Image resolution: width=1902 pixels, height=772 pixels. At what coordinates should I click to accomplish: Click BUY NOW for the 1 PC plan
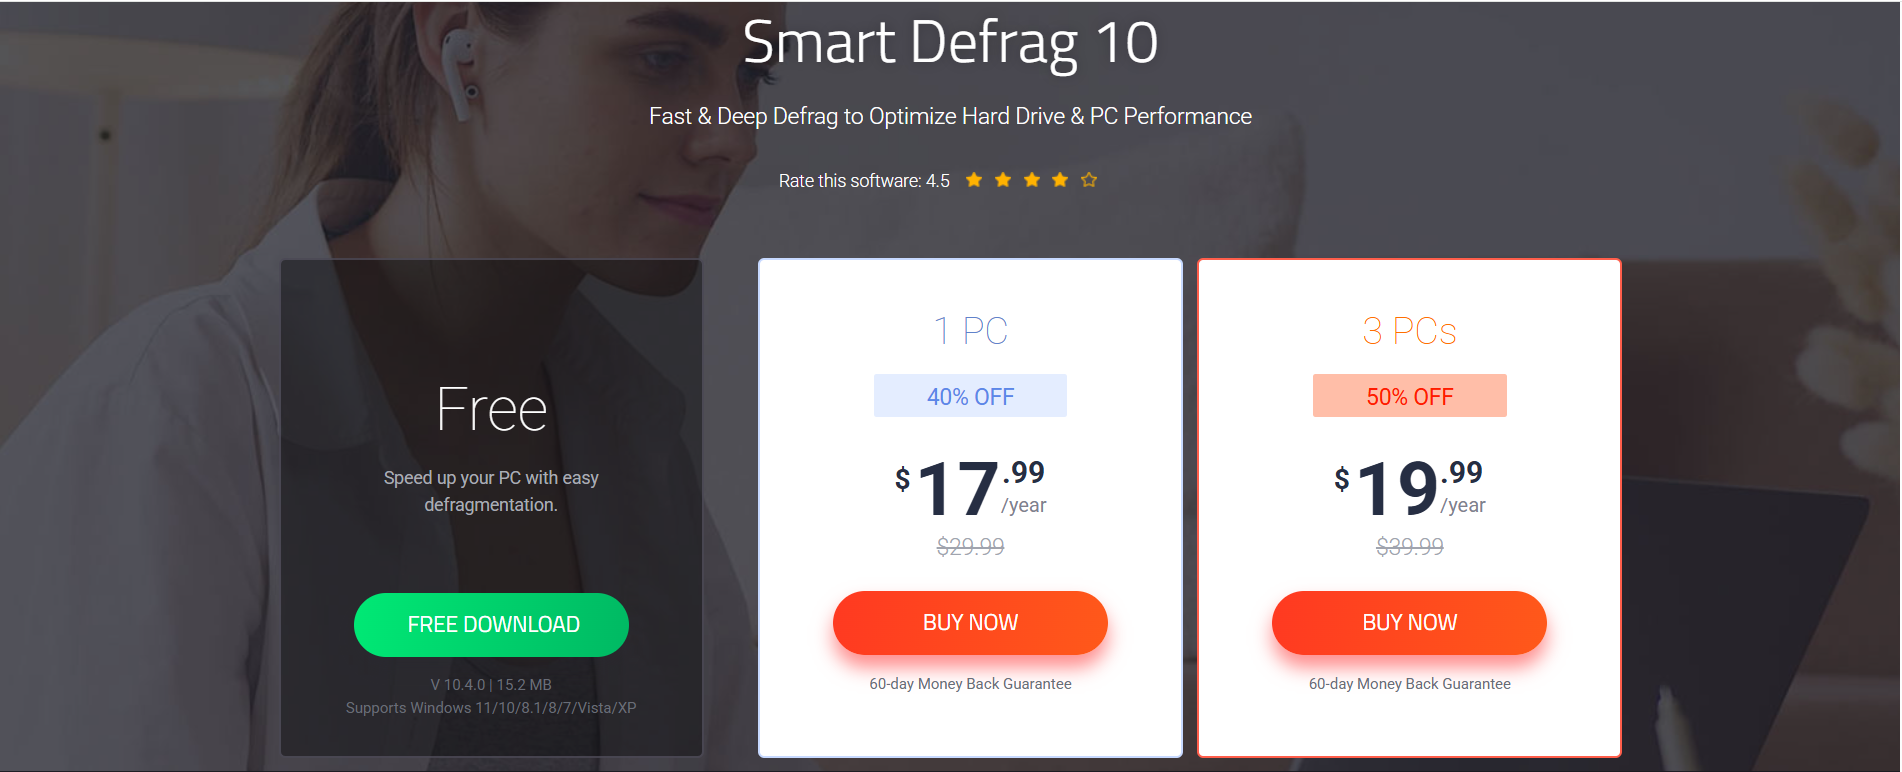(970, 623)
